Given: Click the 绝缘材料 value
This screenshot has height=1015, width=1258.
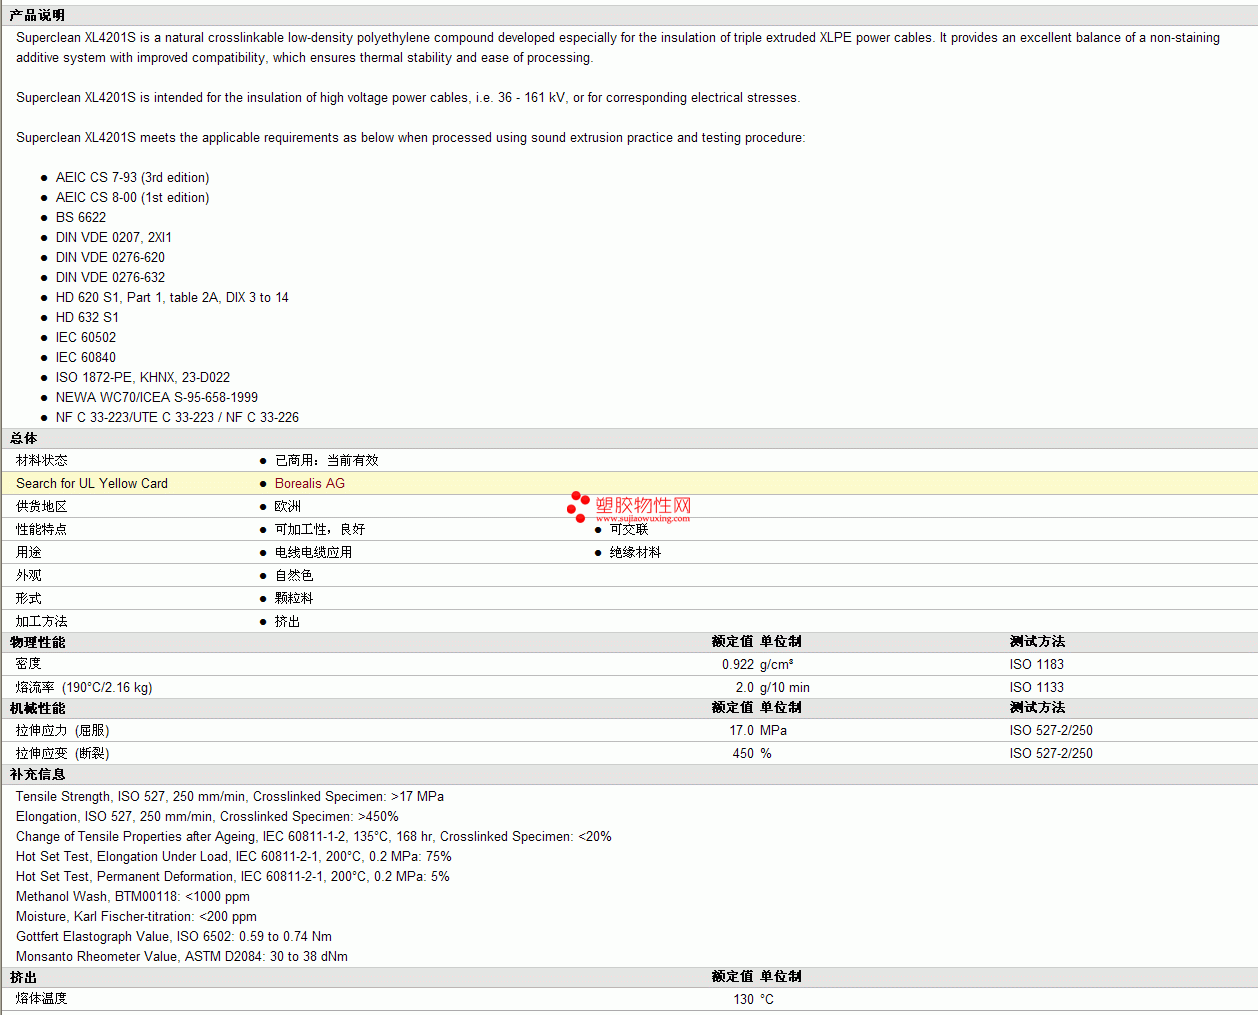Looking at the screenshot, I should 635,552.
